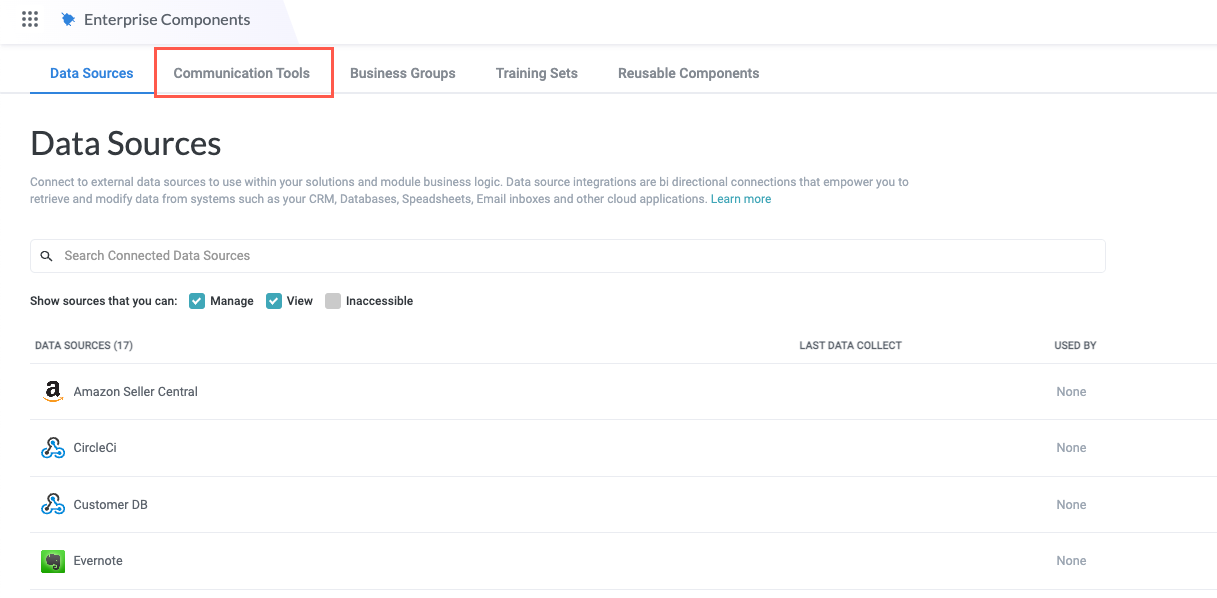Select the Data Sources tab
The width and height of the screenshot is (1217, 598).
[x=92, y=73]
